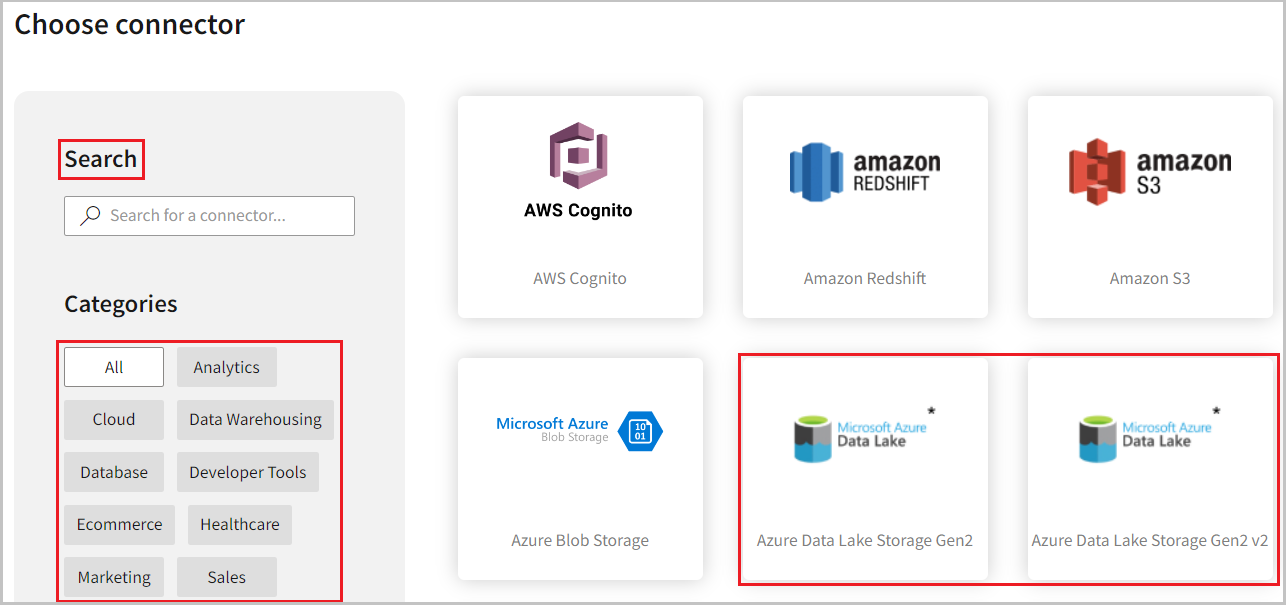Click the Choose connector heading
This screenshot has width=1286, height=605.
(x=129, y=24)
